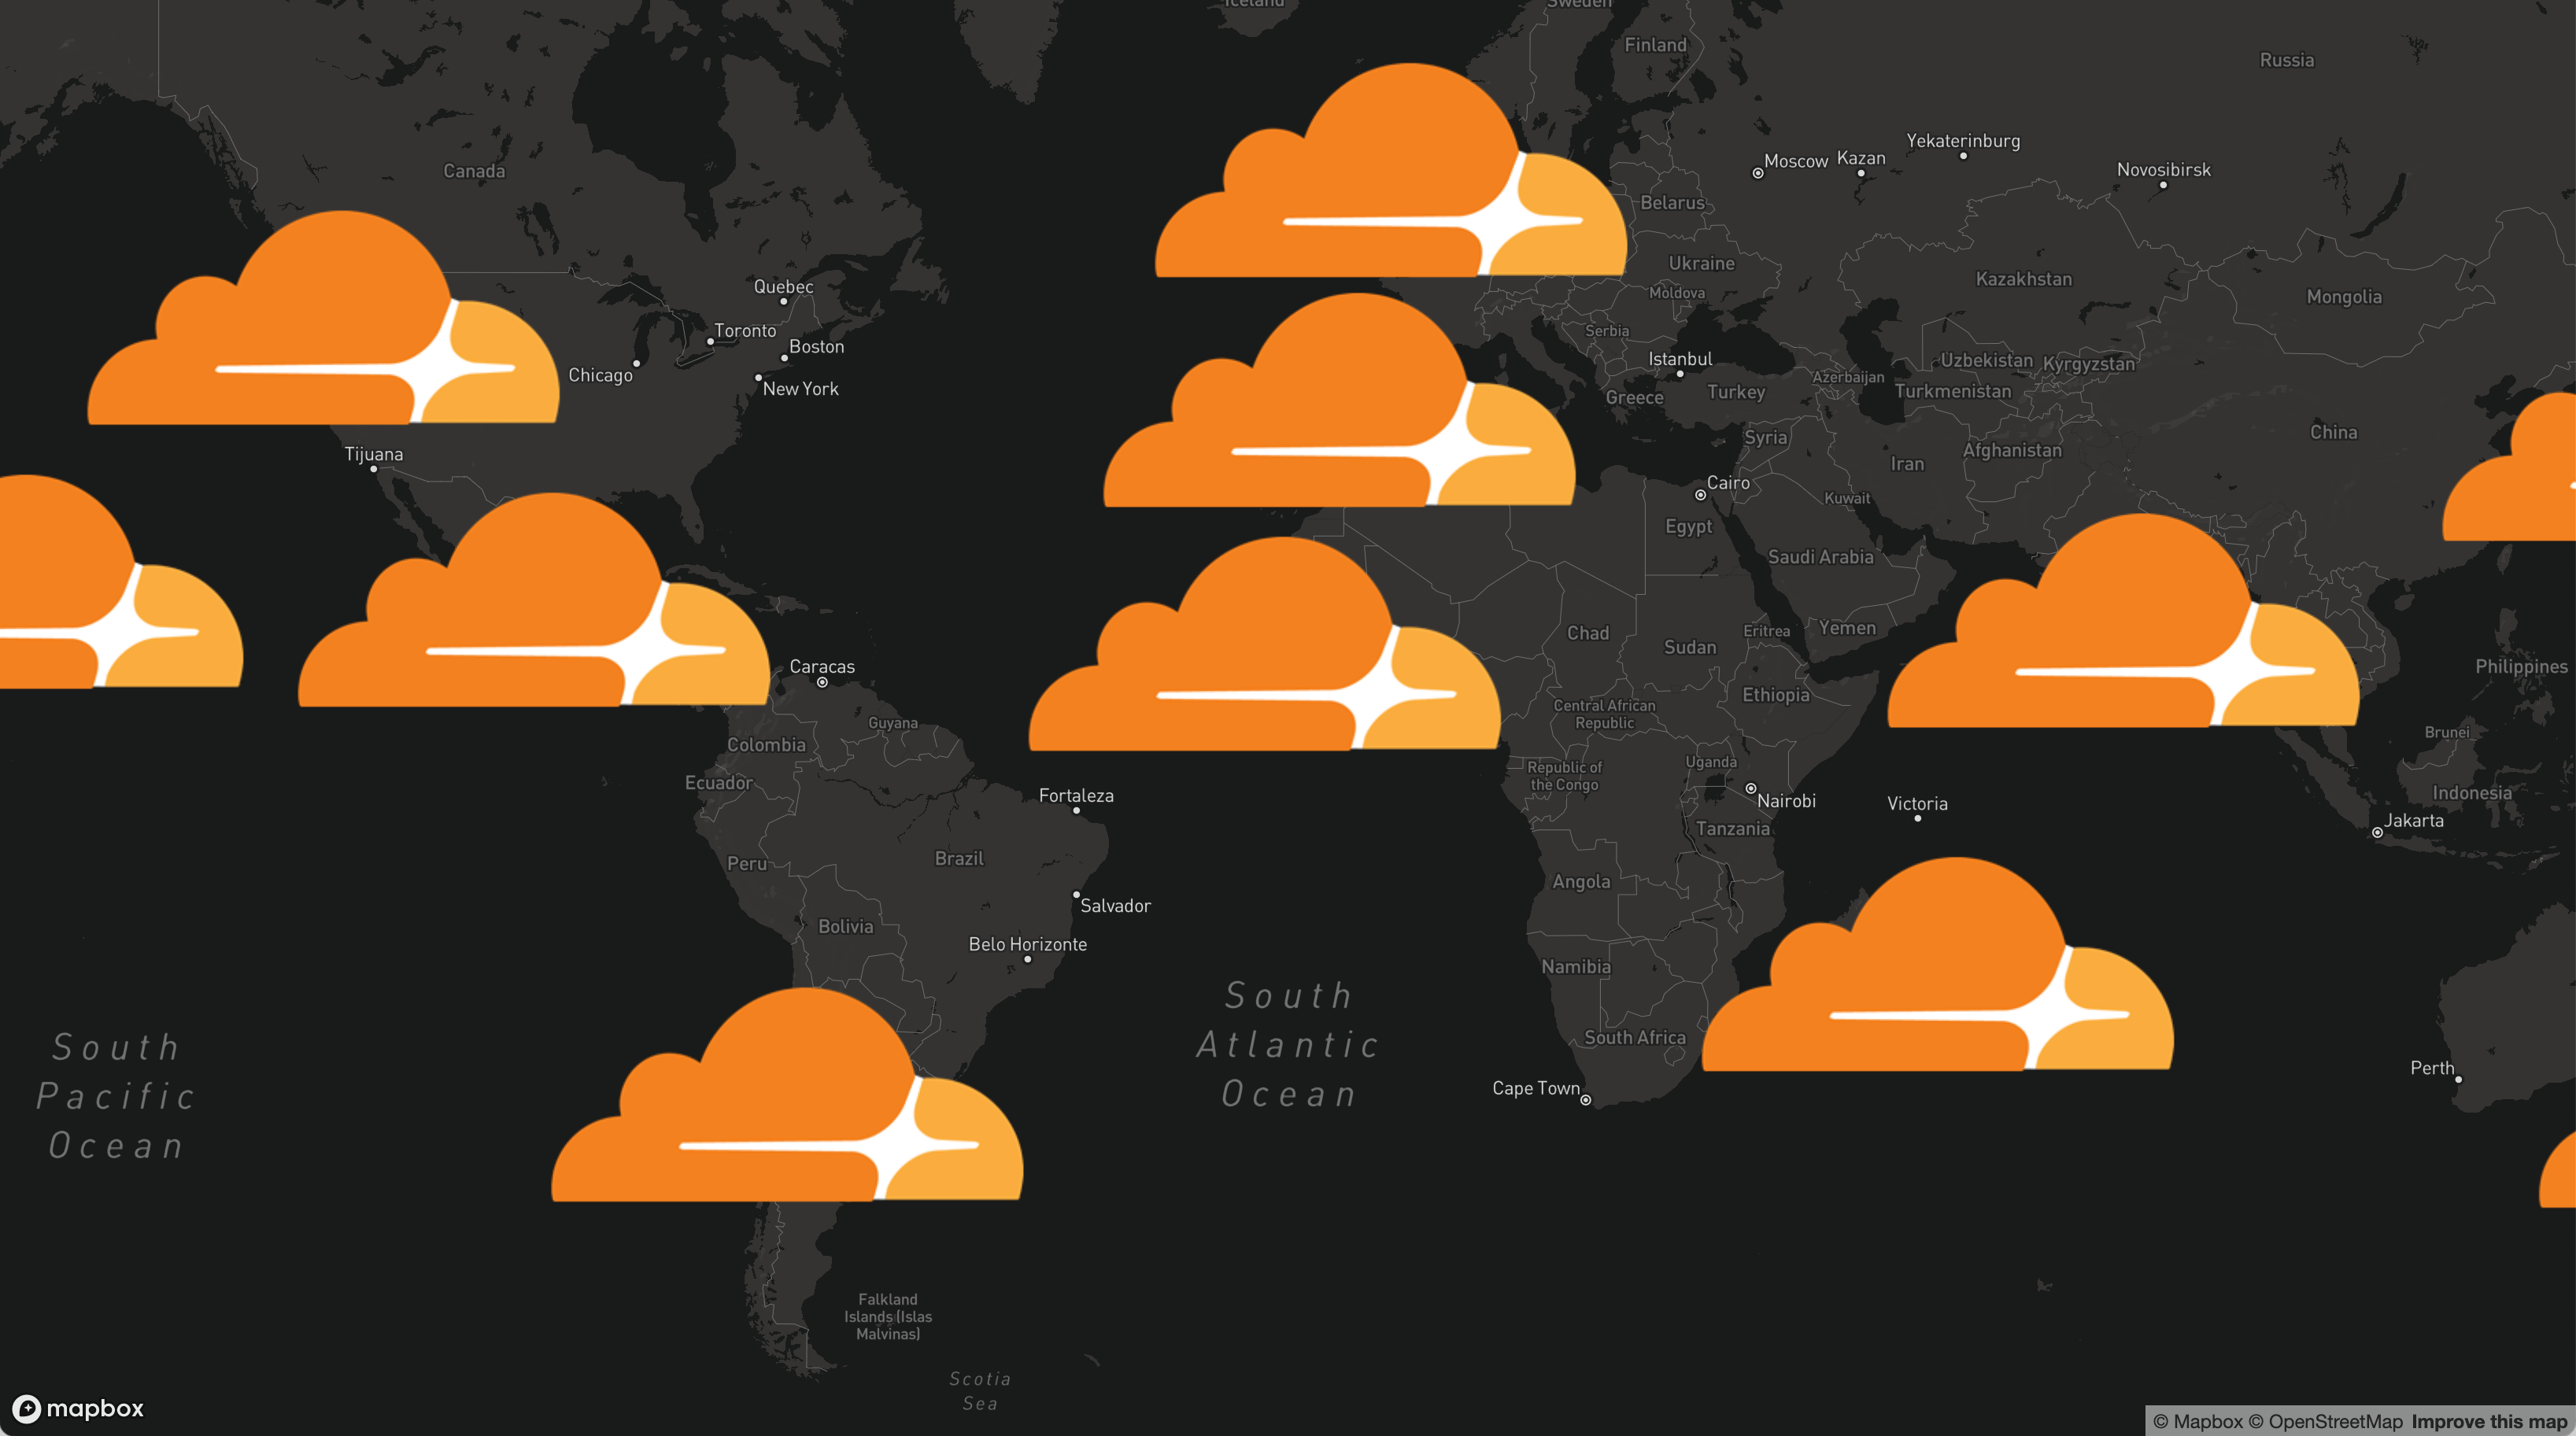Viewport: 2576px width, 1436px height.
Task: Click the New York label
Action: point(801,389)
